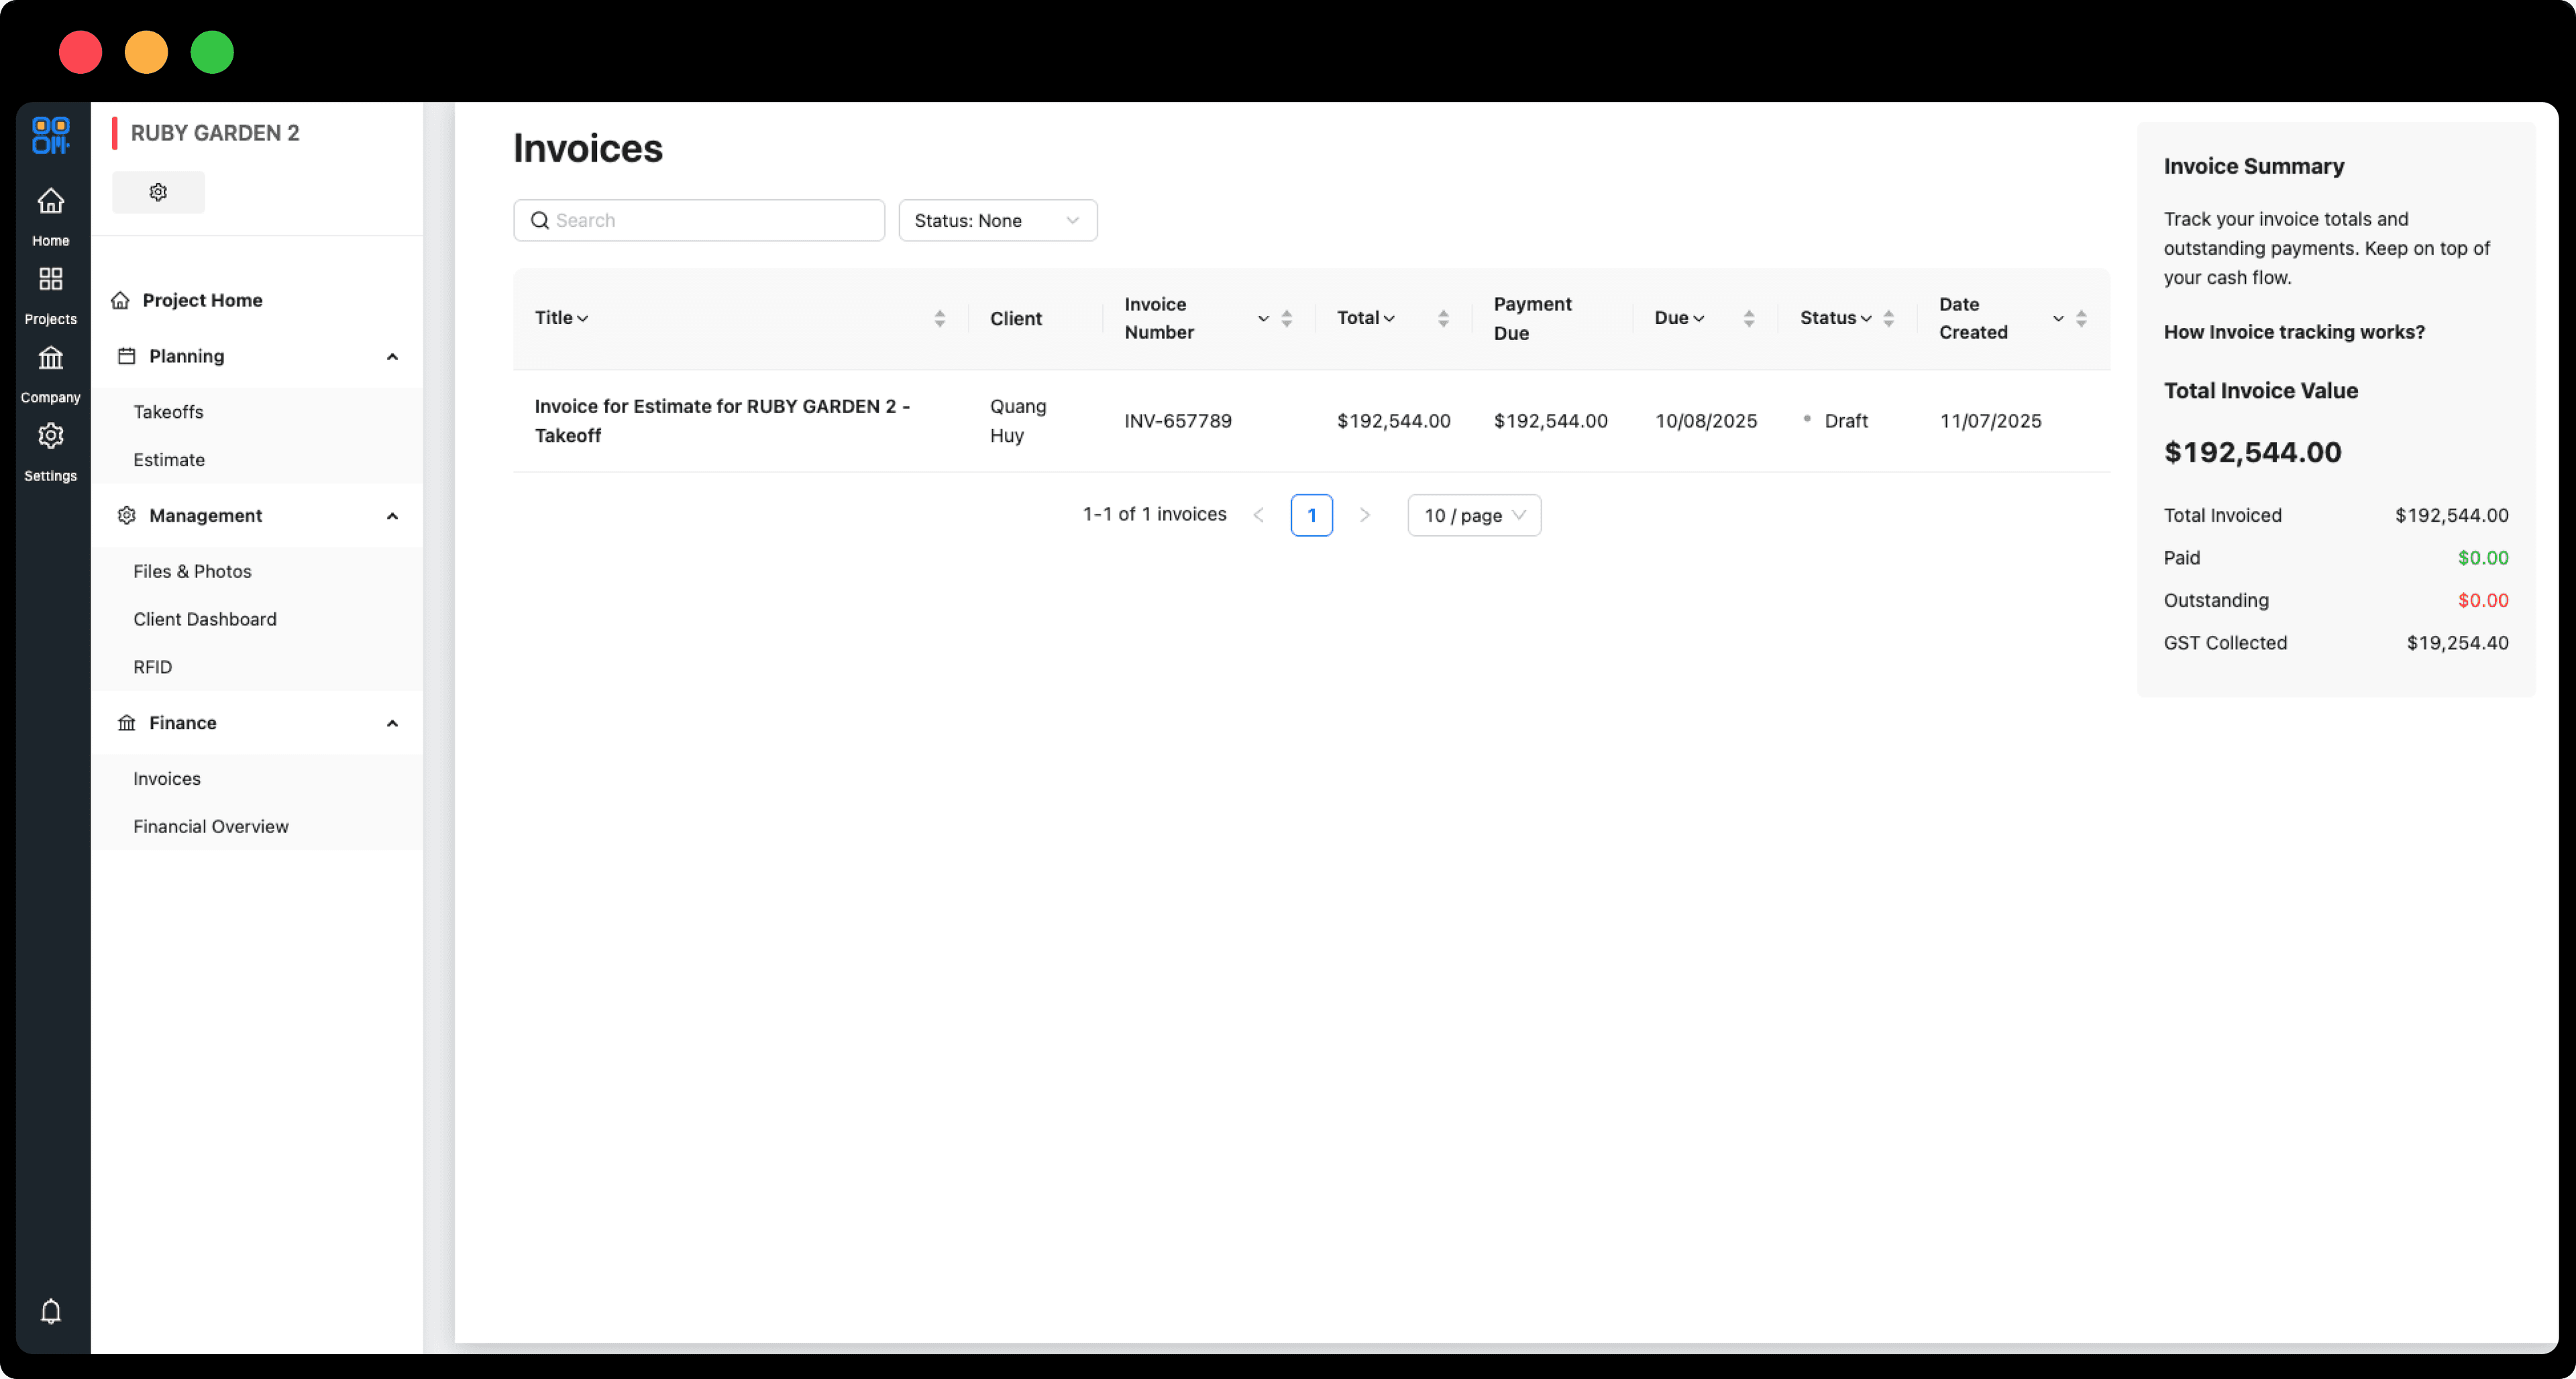The image size is (2576, 1379).
Task: Open the Title column chevron menu
Action: (582, 318)
